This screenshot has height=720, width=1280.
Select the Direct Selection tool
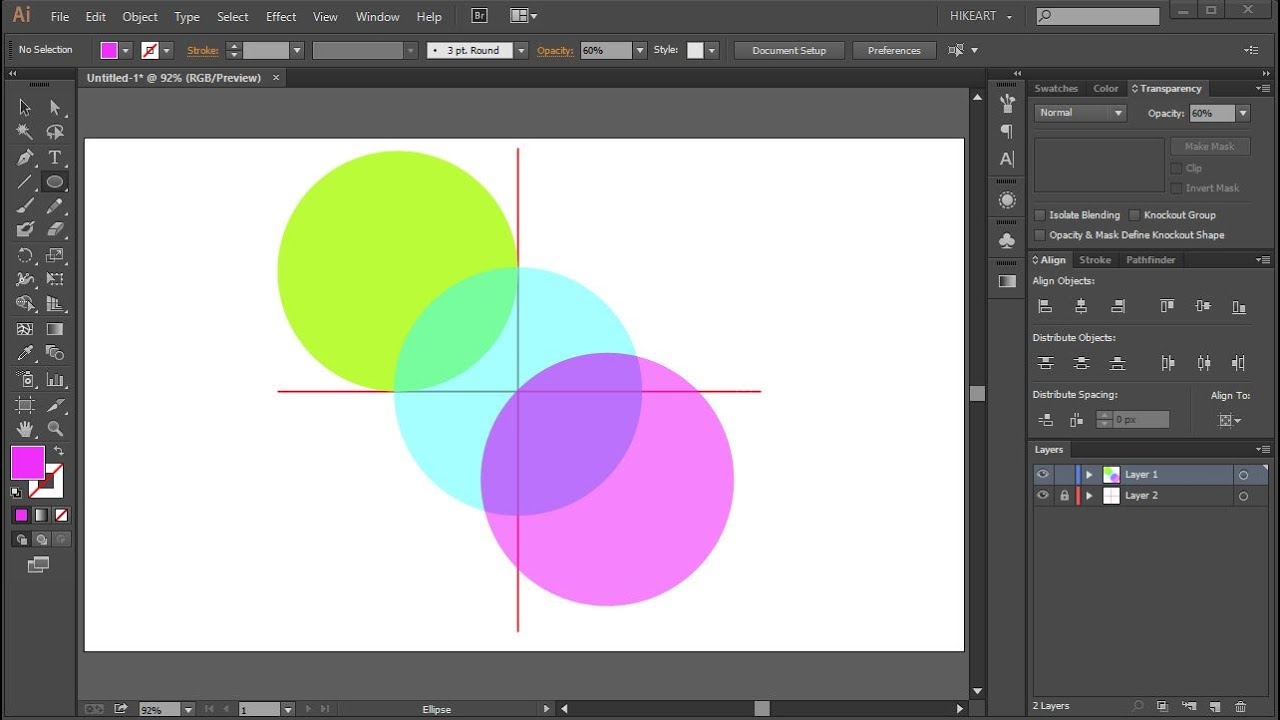(x=55, y=107)
